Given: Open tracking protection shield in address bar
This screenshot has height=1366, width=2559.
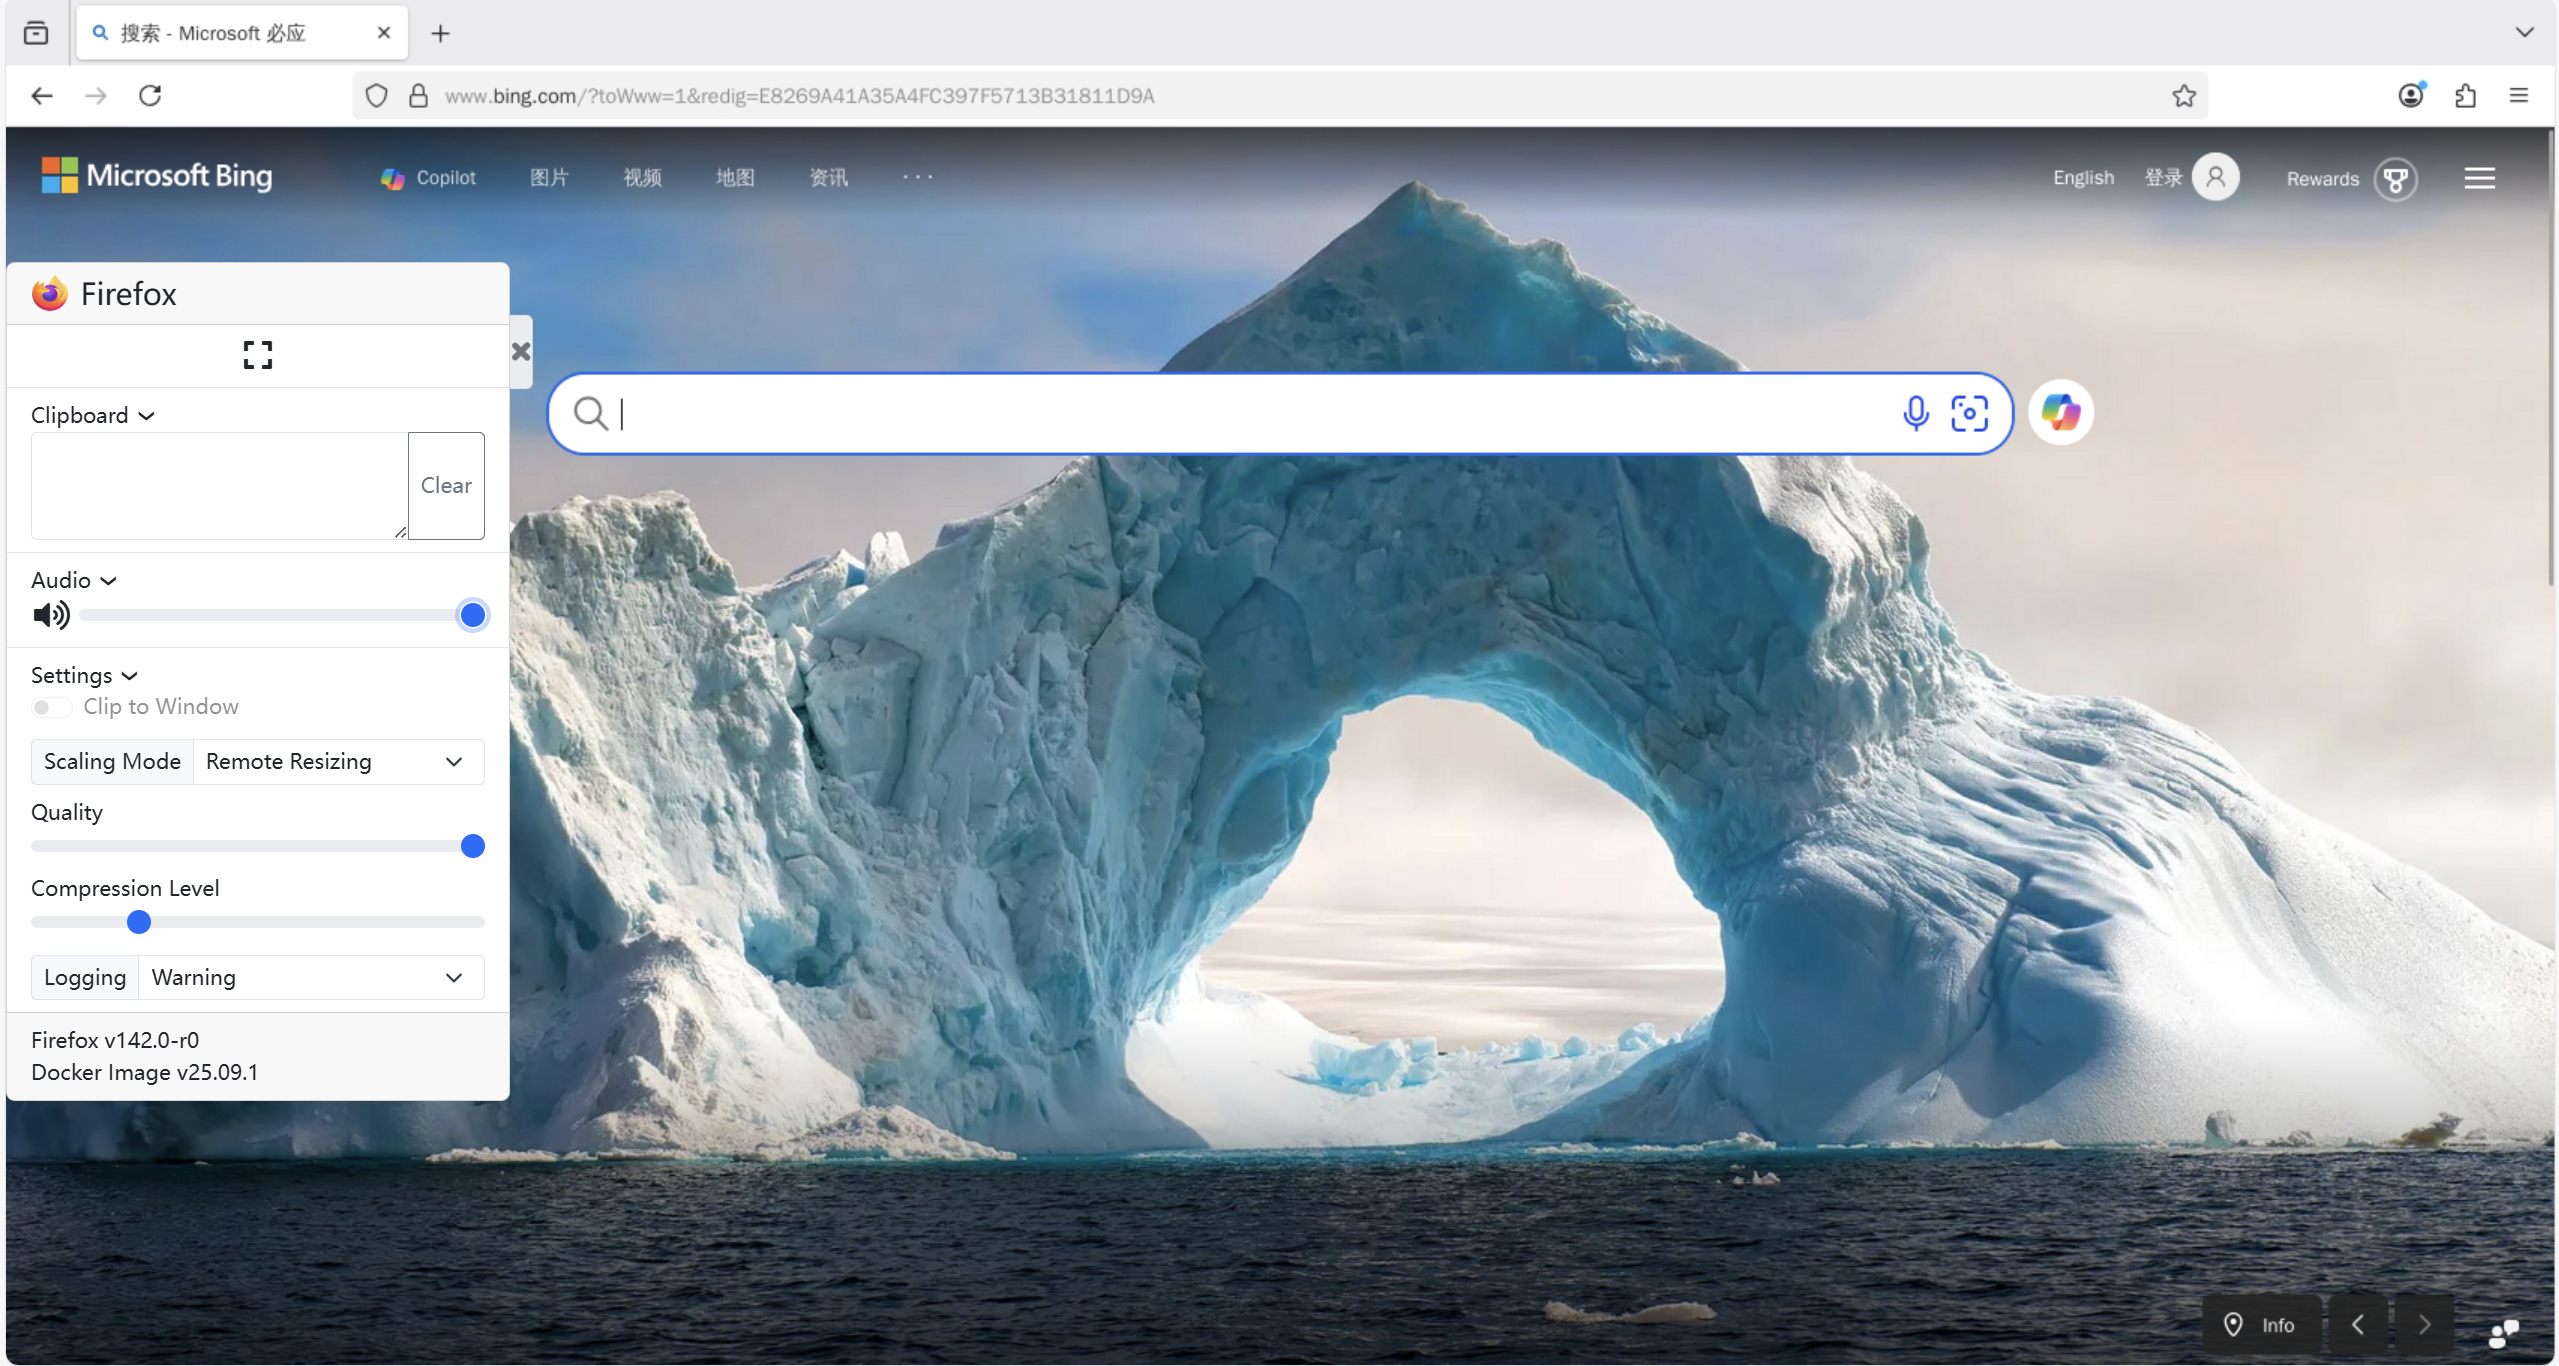Looking at the screenshot, I should [376, 95].
